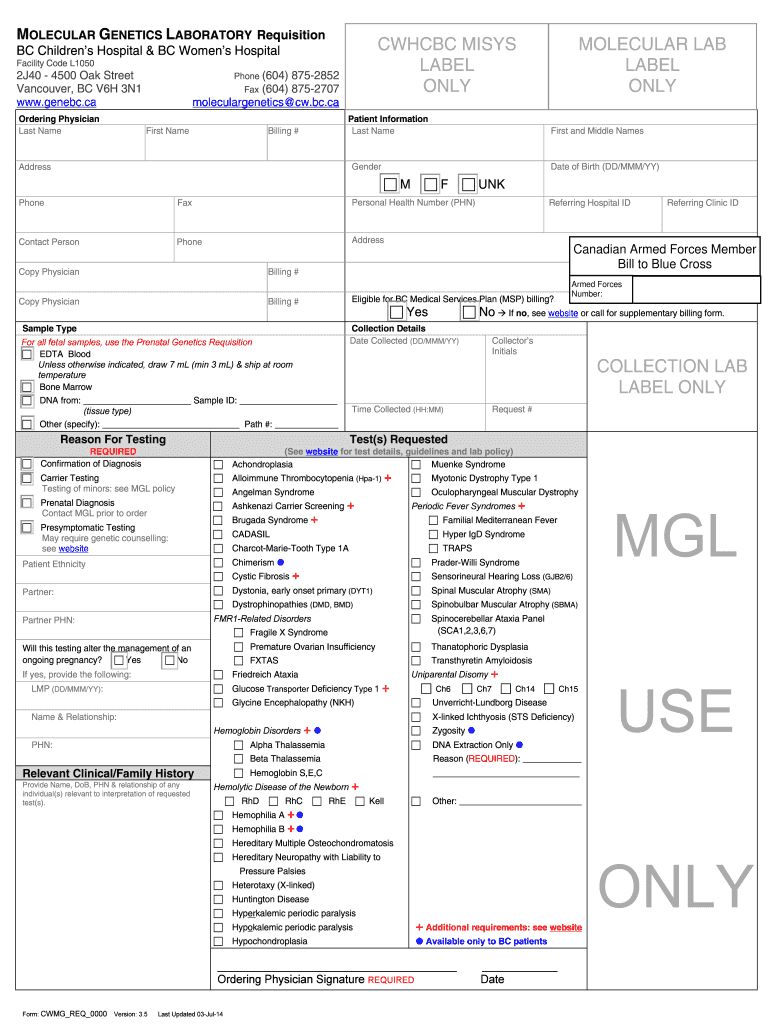This screenshot has width=770, height=1024.
Task: Tick the Bone Marrow sample checkbox
Action: (27, 387)
